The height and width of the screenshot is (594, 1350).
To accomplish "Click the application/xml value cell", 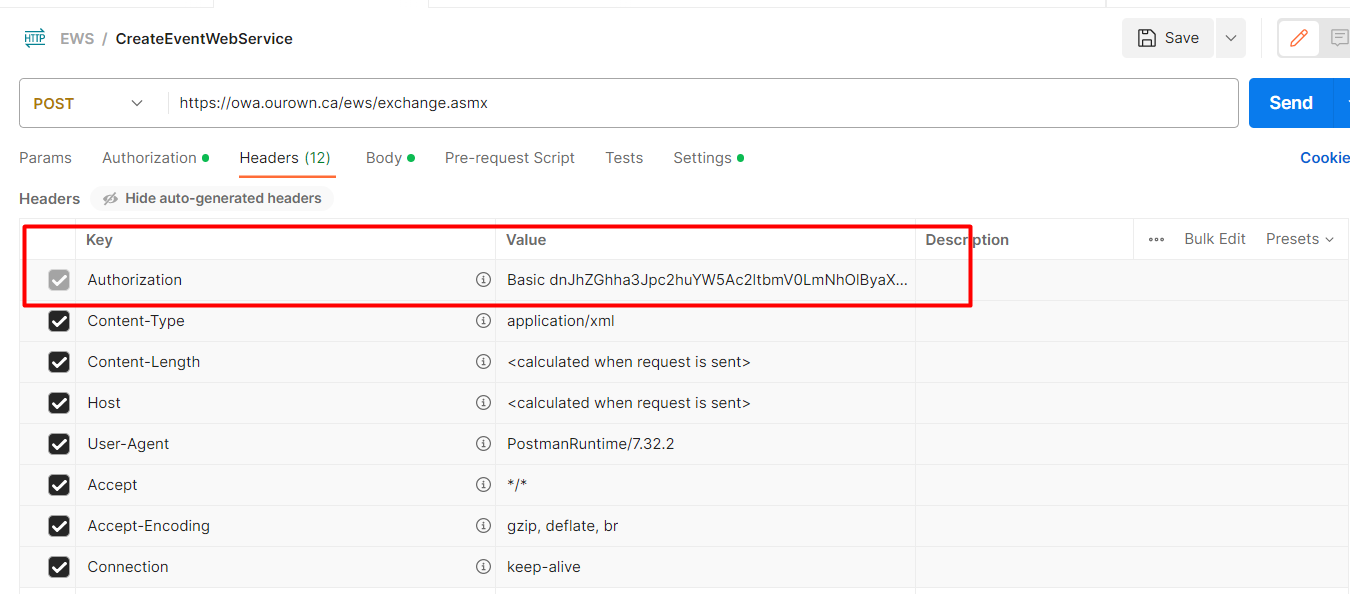I will [705, 321].
